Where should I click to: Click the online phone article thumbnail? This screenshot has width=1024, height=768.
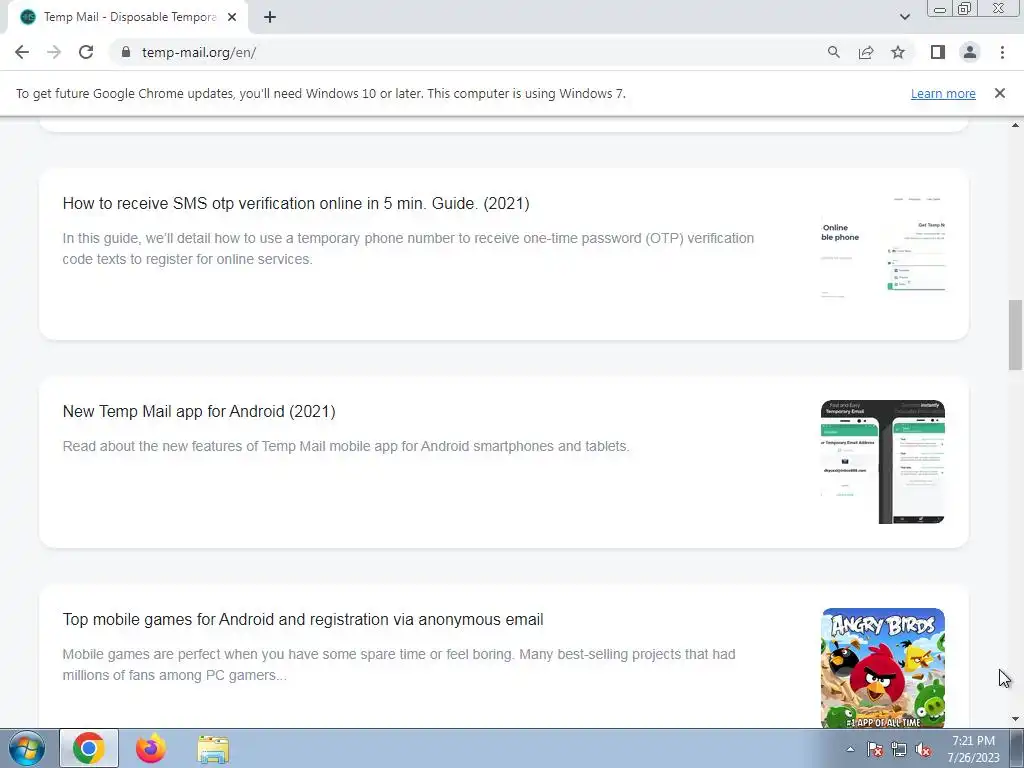pos(883,254)
